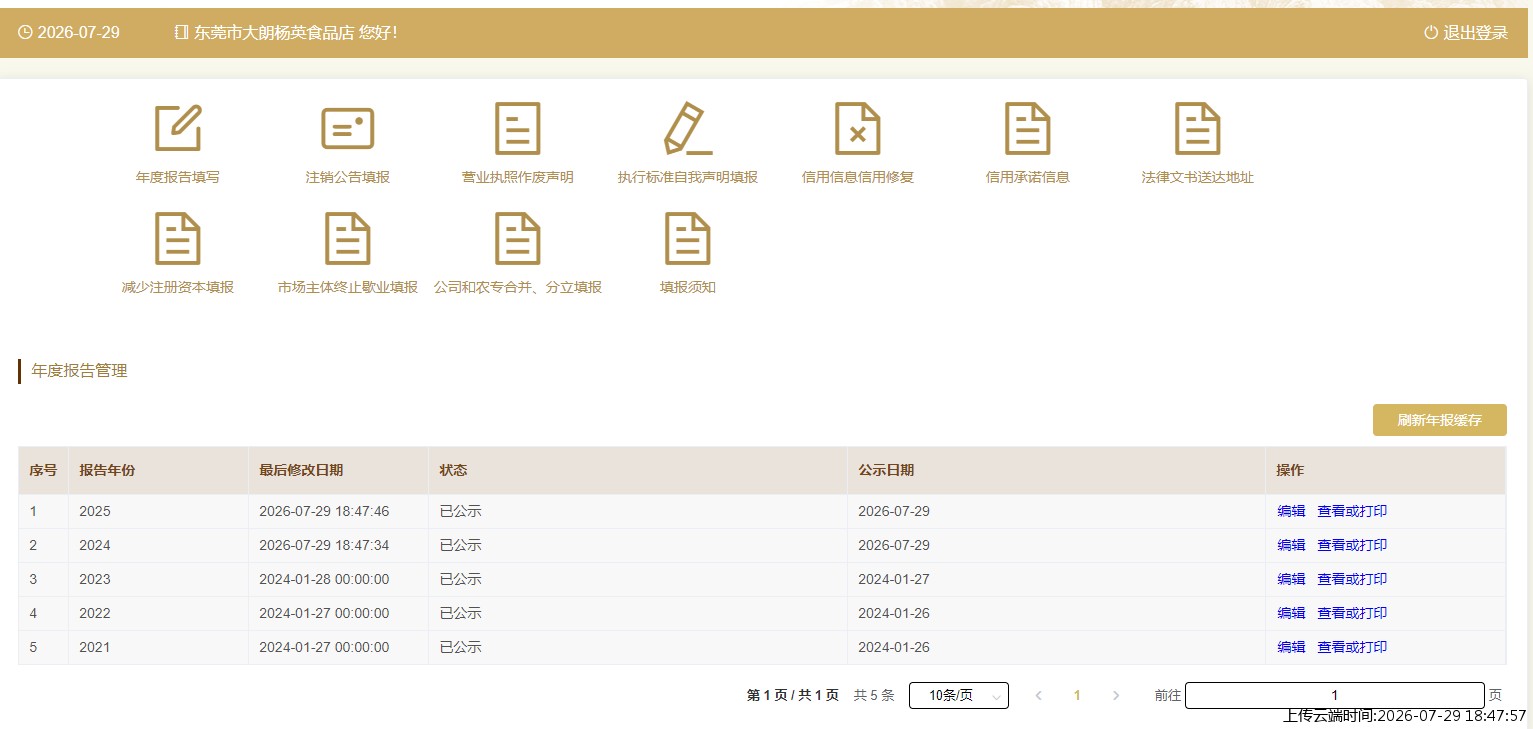Image resolution: width=1533 pixels, height=729 pixels.
Task: Go to next page arrow
Action: (x=1116, y=695)
